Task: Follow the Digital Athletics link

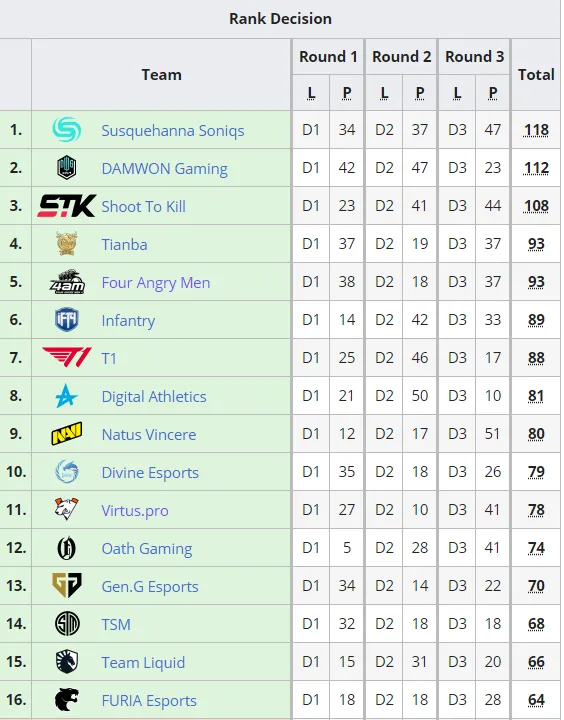Action: (154, 397)
